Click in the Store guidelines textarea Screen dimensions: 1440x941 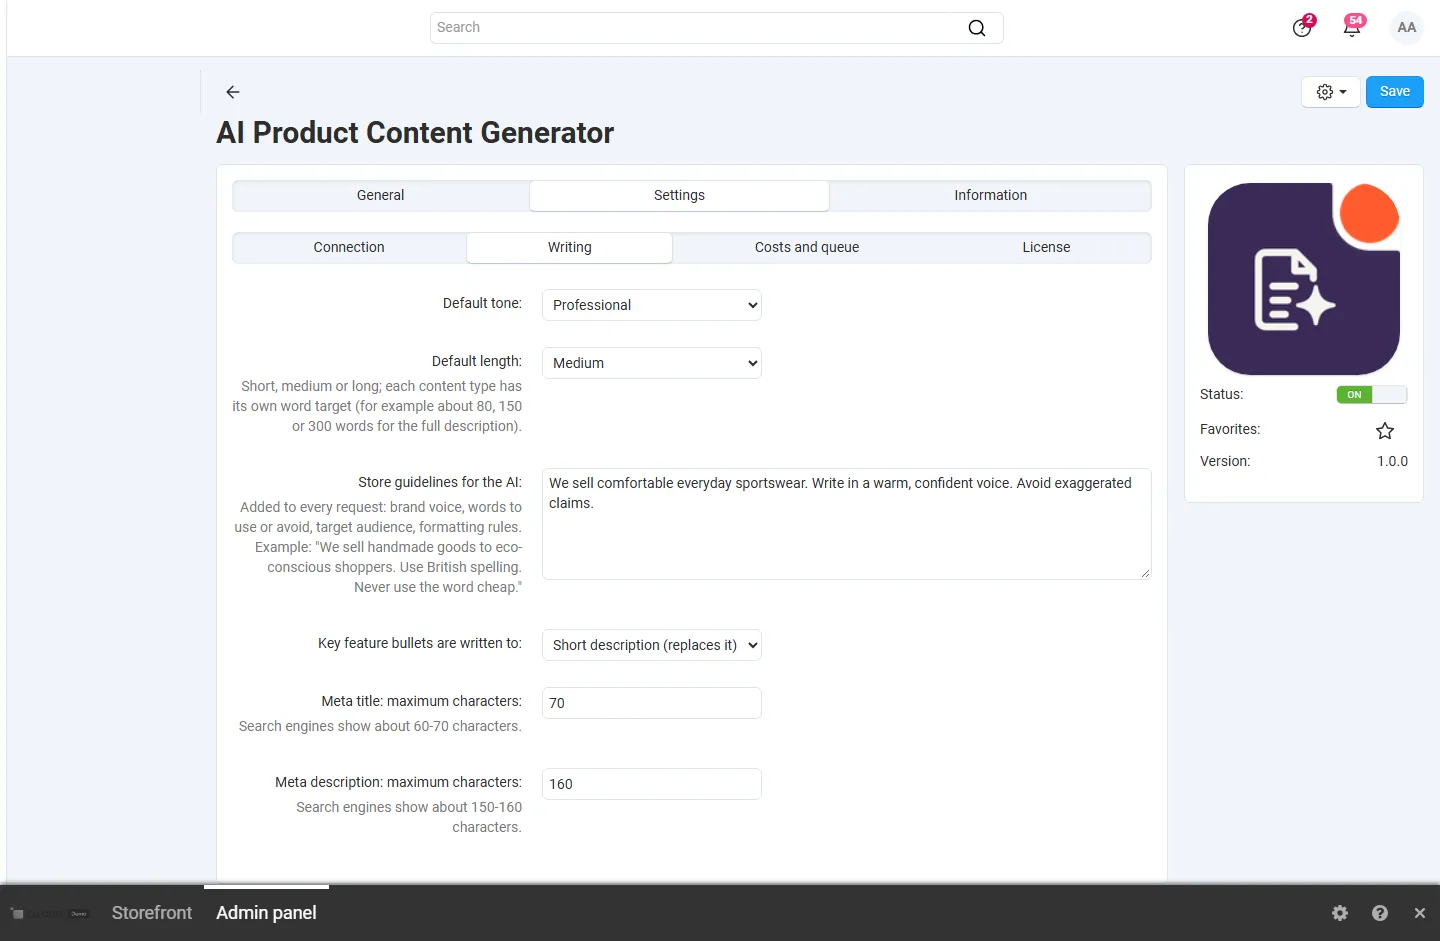847,524
